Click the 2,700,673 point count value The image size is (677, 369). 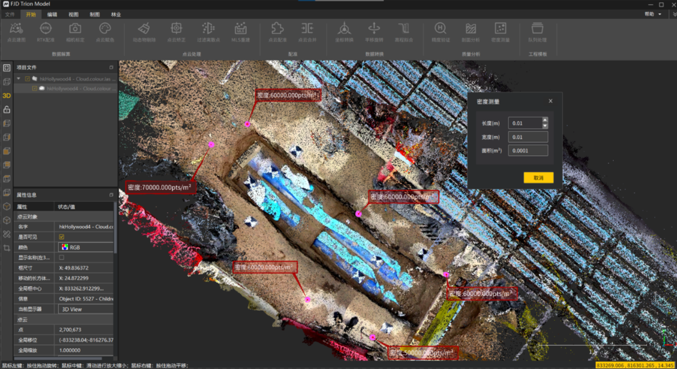pos(70,330)
